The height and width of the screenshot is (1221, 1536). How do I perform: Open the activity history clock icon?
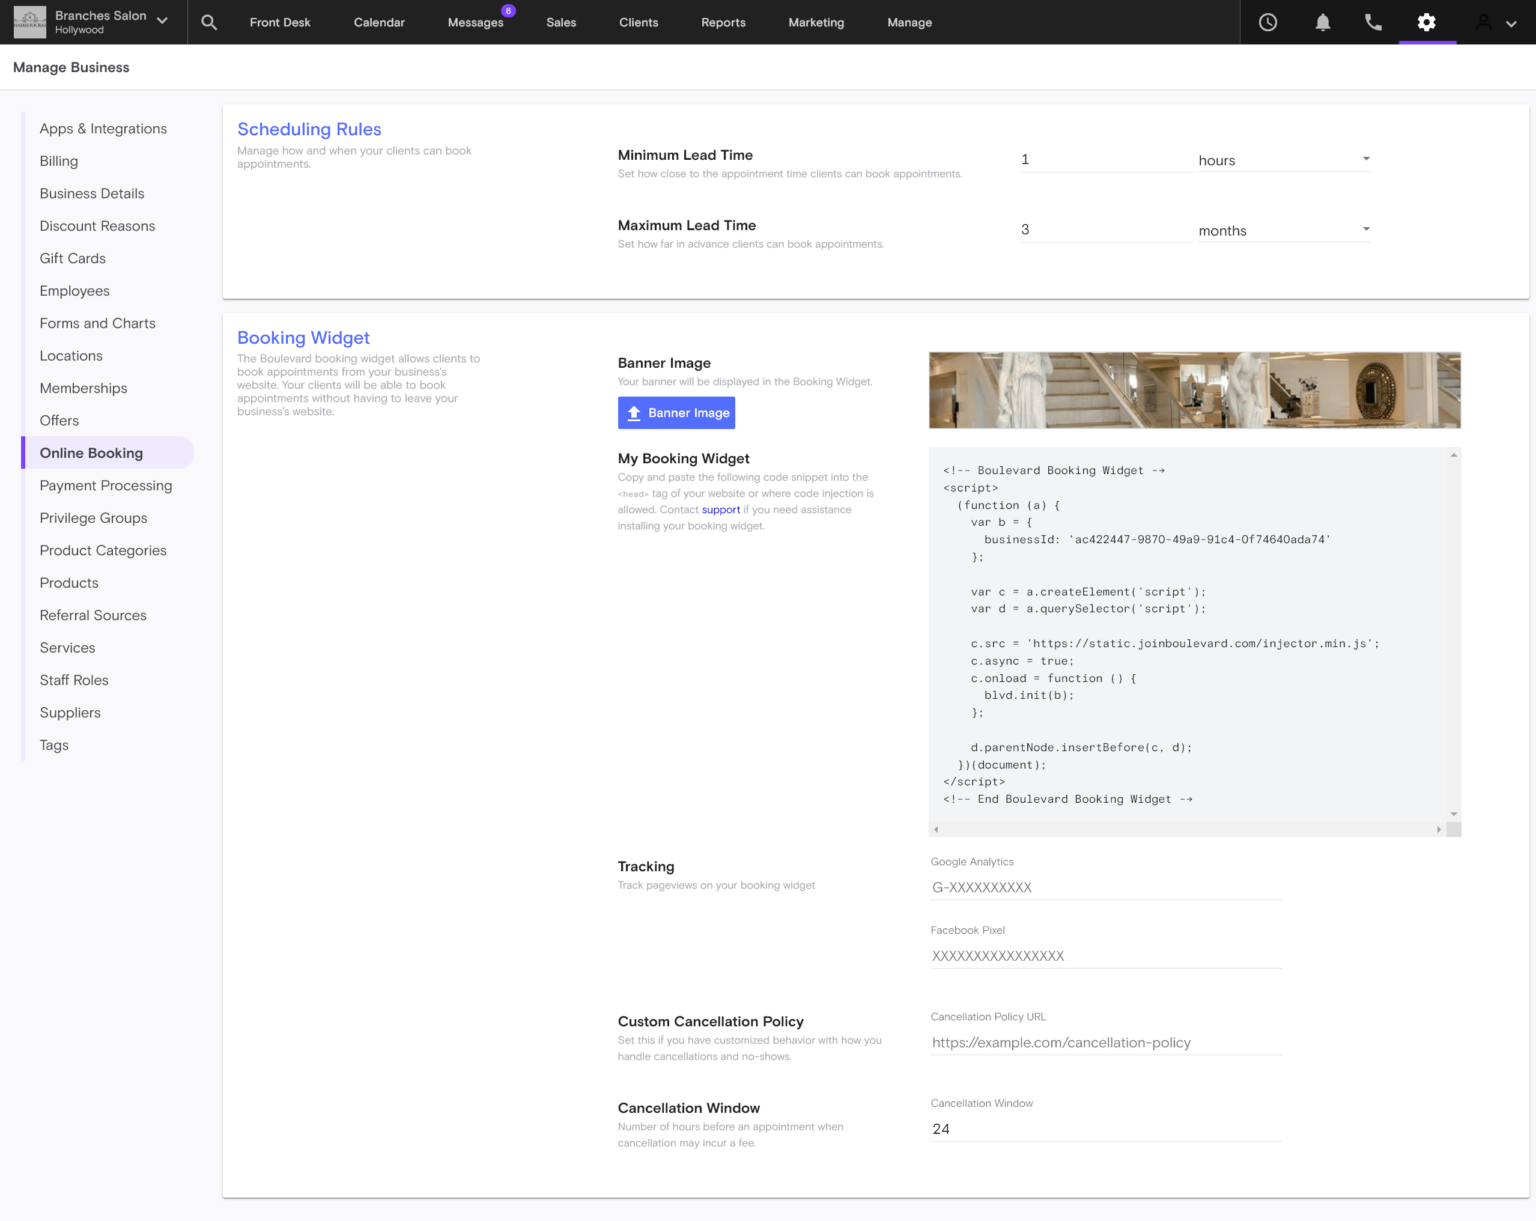(1268, 21)
